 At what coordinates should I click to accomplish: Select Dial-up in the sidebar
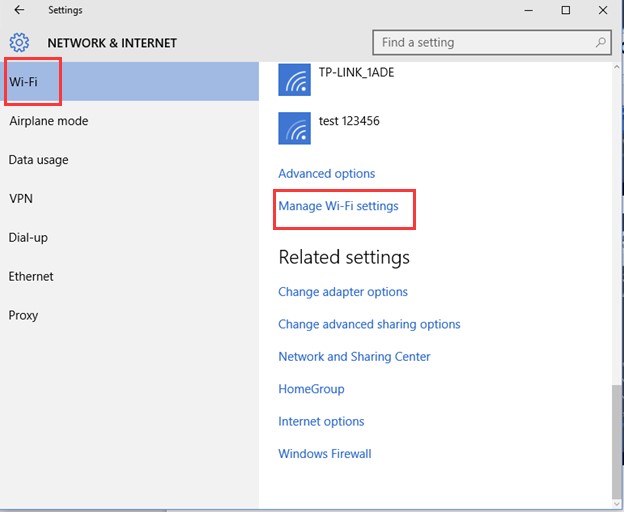tap(28, 238)
